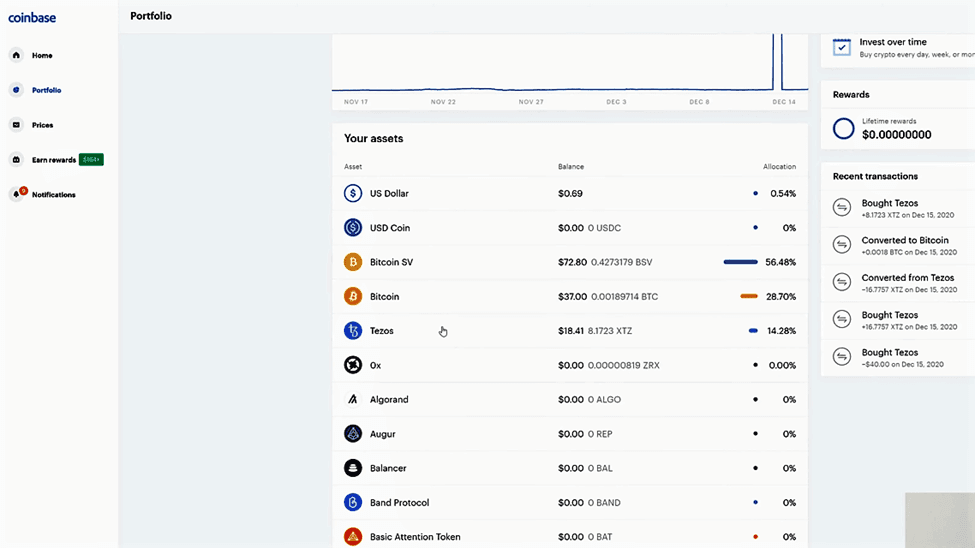Click the Tezos coin icon
The width and height of the screenshot is (975, 548).
353,330
